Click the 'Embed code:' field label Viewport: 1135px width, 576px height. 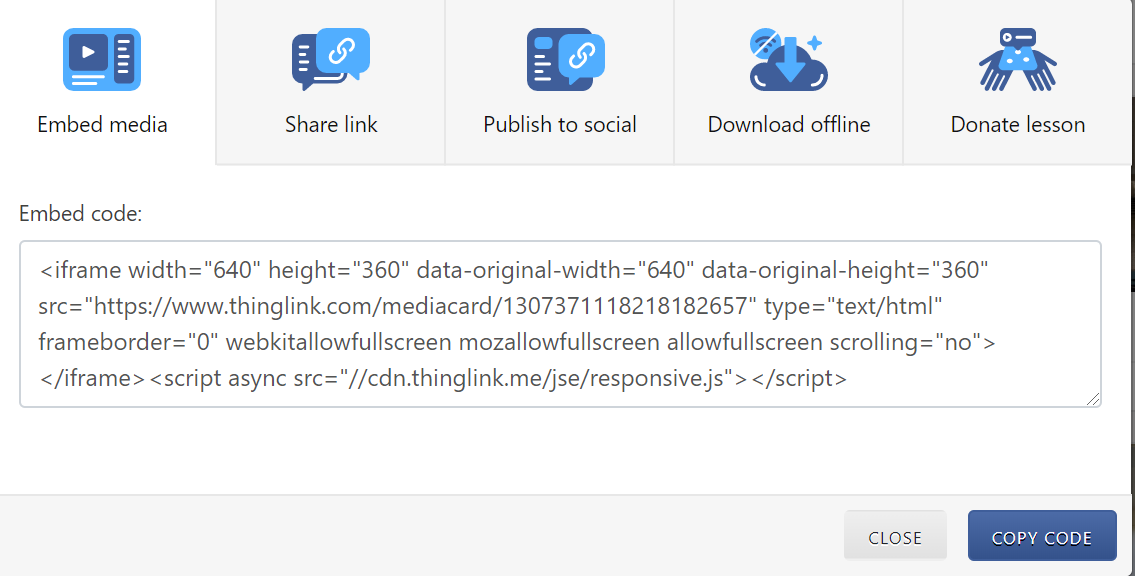click(80, 213)
